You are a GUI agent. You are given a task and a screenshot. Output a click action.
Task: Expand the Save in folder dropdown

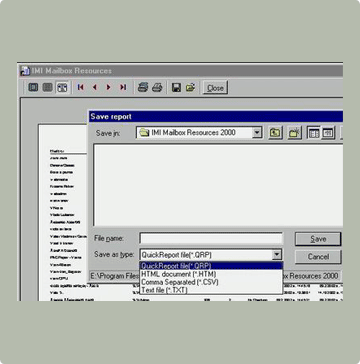coord(257,133)
